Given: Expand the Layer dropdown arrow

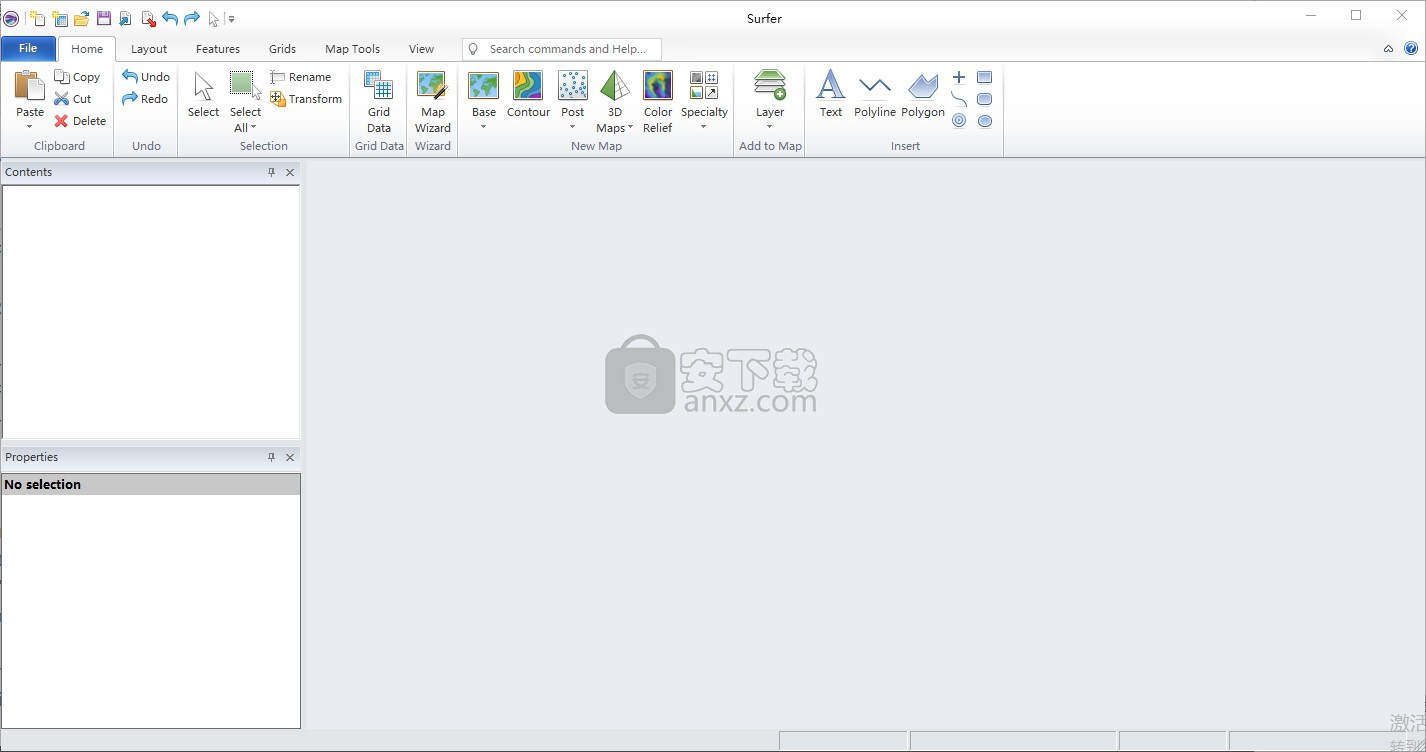Looking at the screenshot, I should click(770, 127).
